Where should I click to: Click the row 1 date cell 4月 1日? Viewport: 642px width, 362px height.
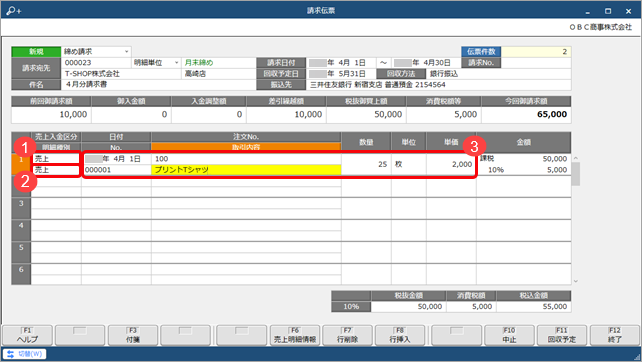[x=116, y=159]
